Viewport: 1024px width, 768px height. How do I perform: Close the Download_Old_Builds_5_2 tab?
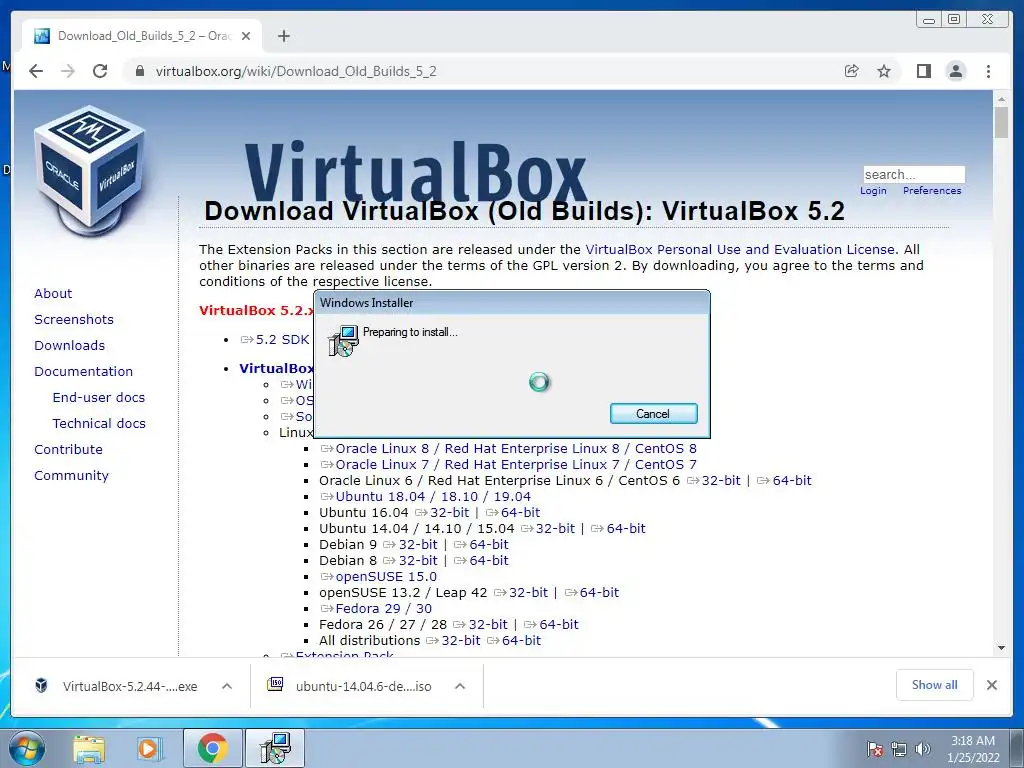coord(246,36)
